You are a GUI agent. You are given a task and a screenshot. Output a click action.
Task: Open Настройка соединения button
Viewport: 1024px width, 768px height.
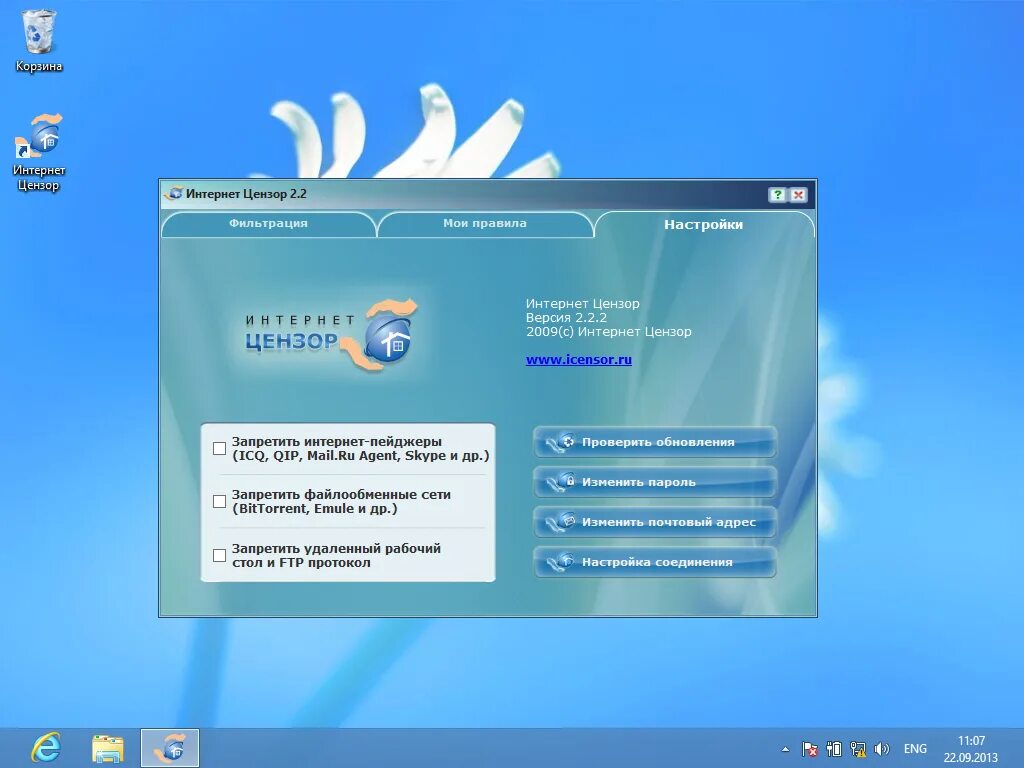tap(655, 562)
